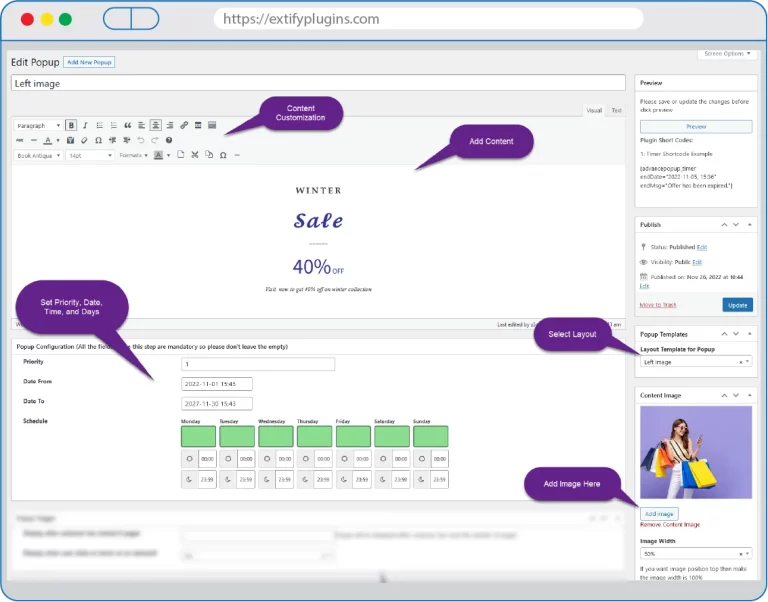This screenshot has width=768, height=602.
Task: Open the Book Antiqua font family dropdown
Action: tap(39, 155)
